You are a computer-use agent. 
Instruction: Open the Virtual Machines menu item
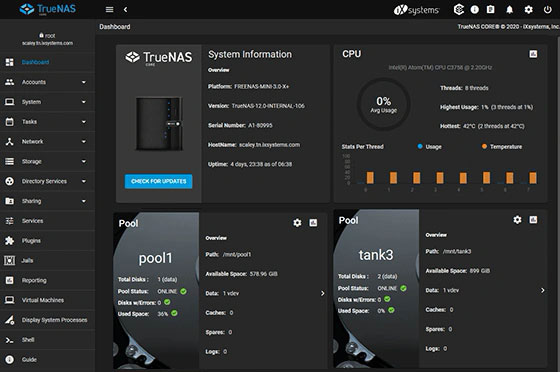click(x=47, y=300)
